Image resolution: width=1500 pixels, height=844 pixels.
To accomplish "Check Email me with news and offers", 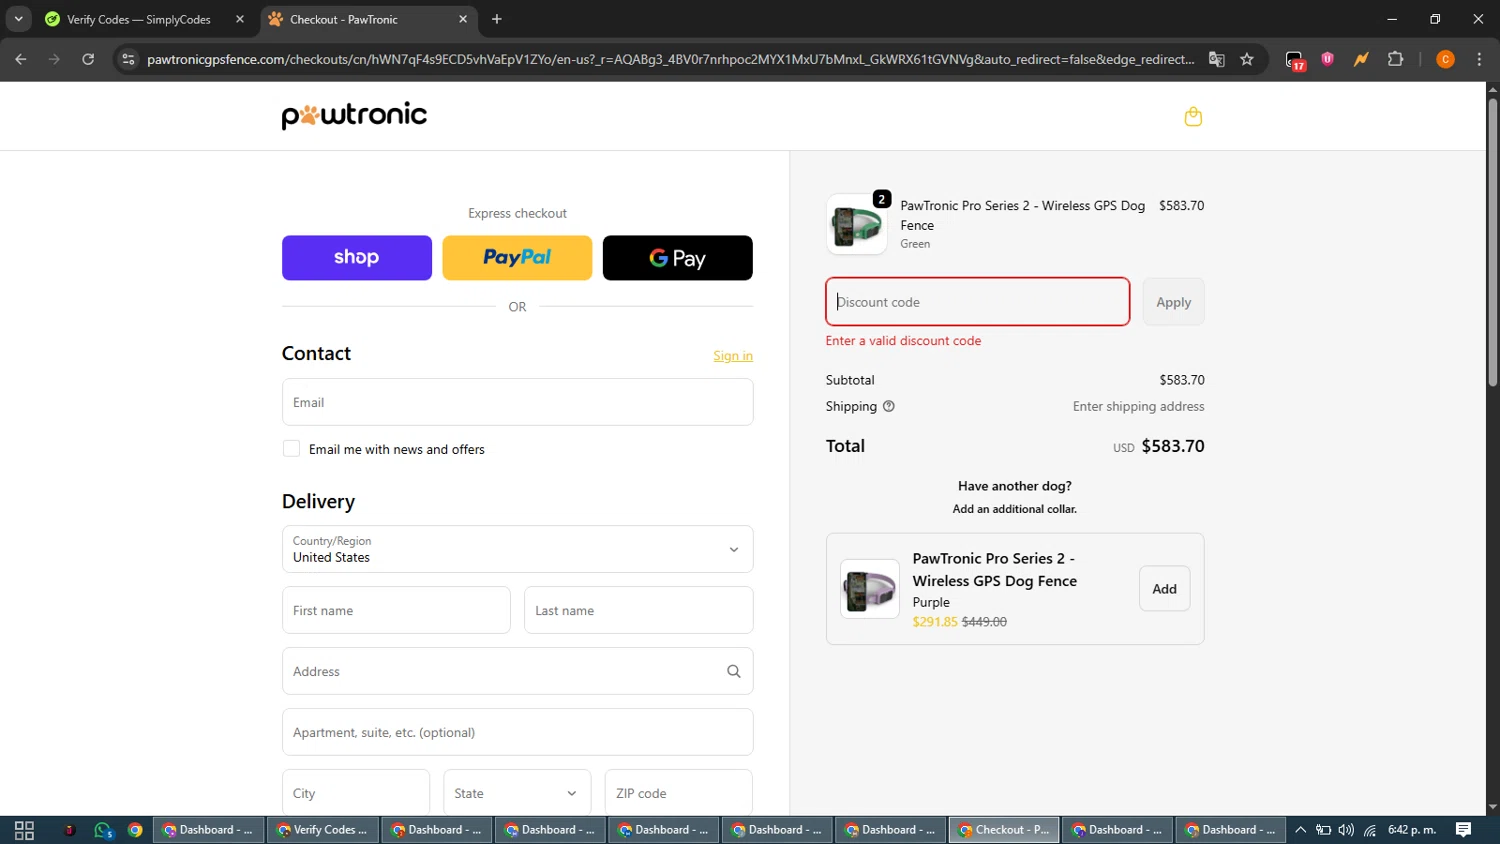I will [291, 449].
